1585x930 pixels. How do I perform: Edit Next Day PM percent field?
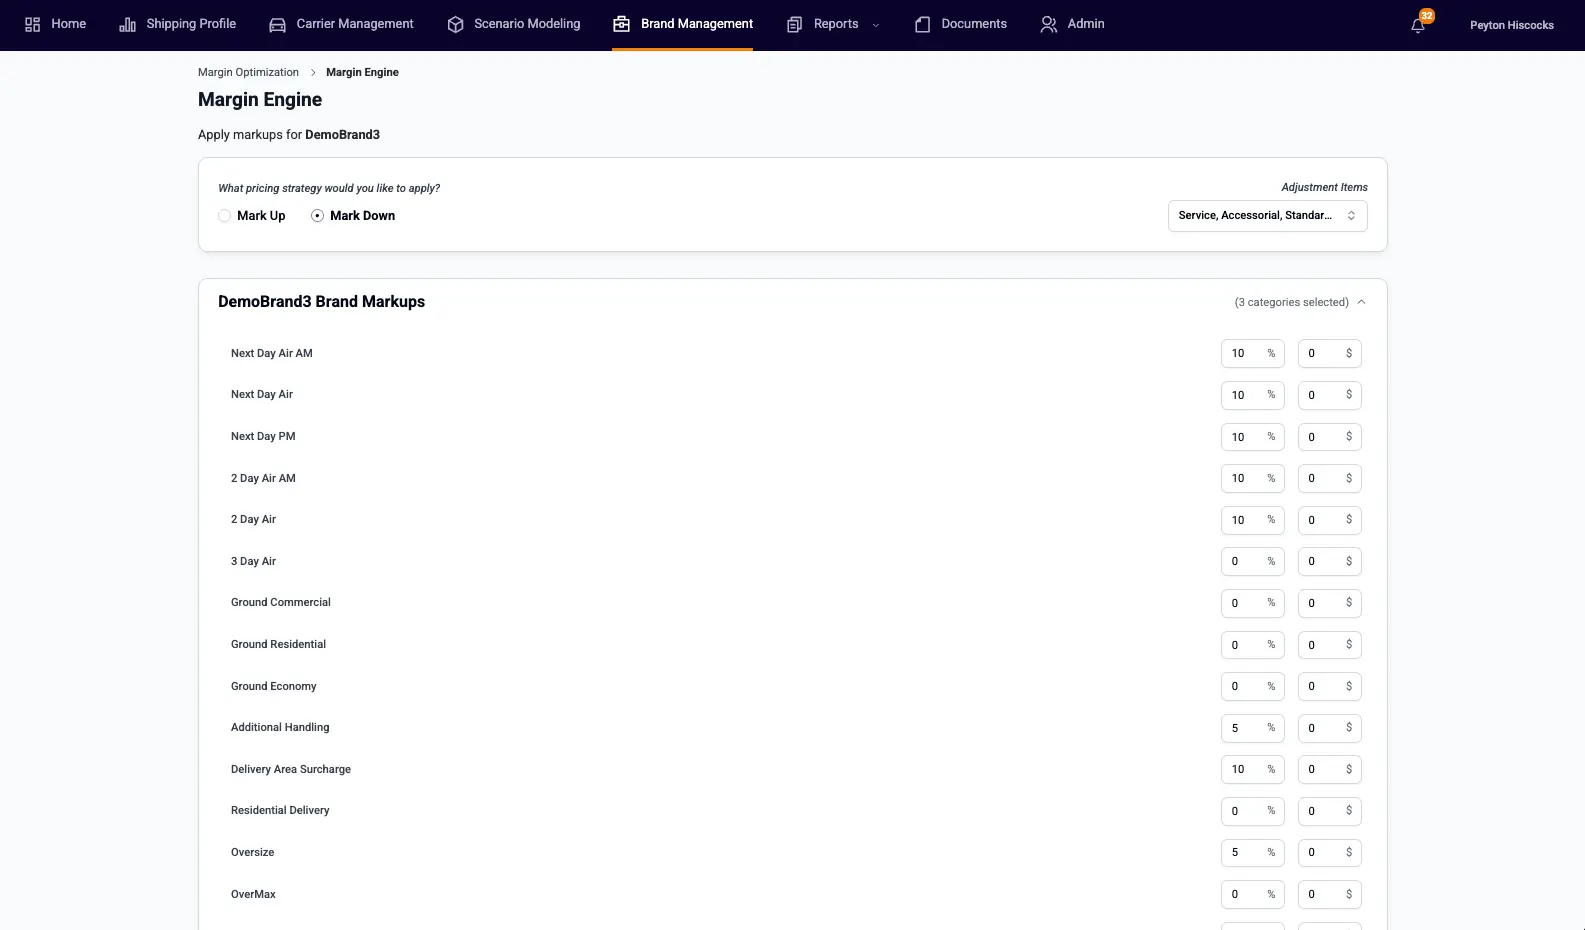click(1252, 437)
